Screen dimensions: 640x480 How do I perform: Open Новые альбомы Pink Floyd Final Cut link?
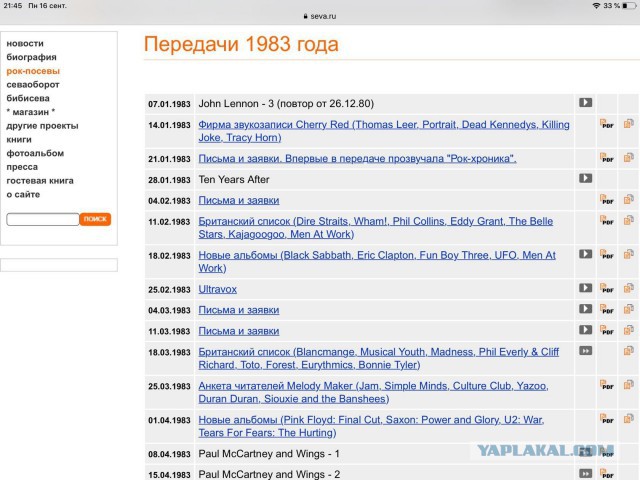click(x=371, y=426)
